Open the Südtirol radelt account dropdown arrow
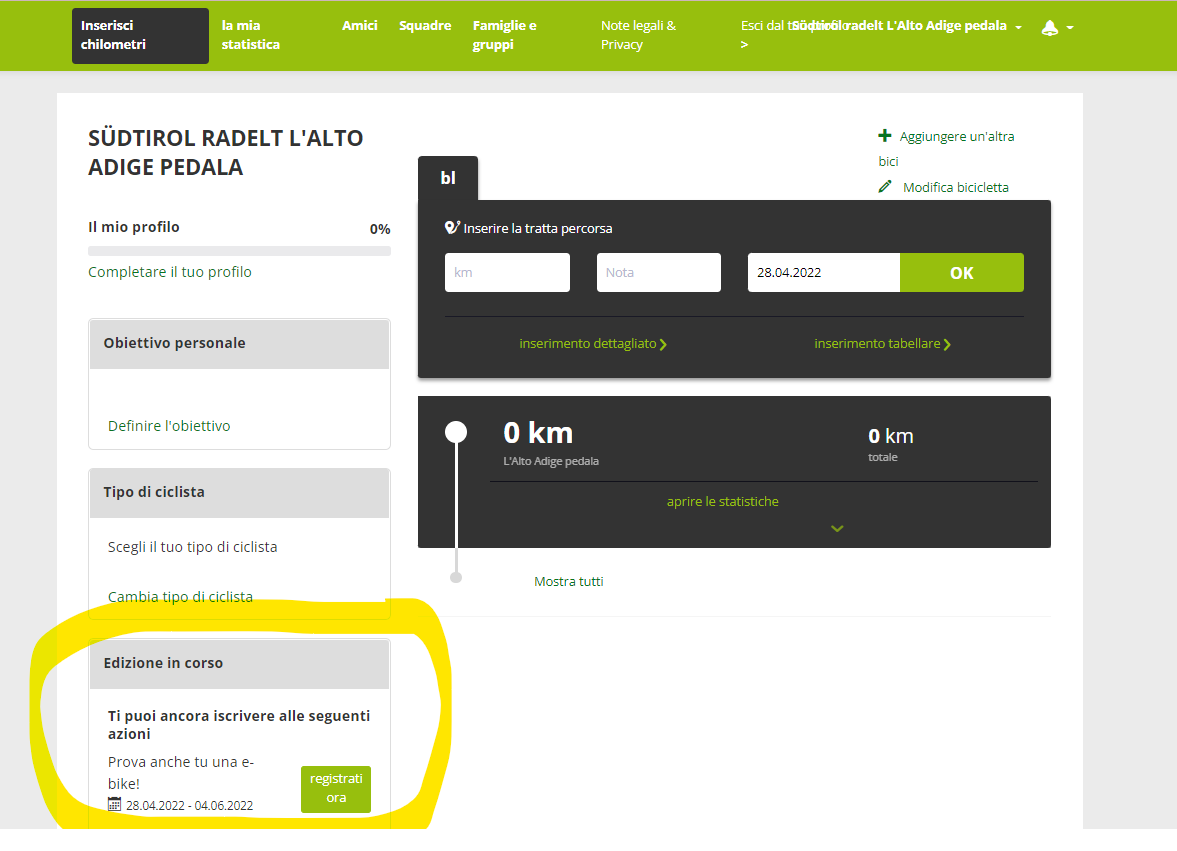The height and width of the screenshot is (851, 1177). click(x=1019, y=27)
